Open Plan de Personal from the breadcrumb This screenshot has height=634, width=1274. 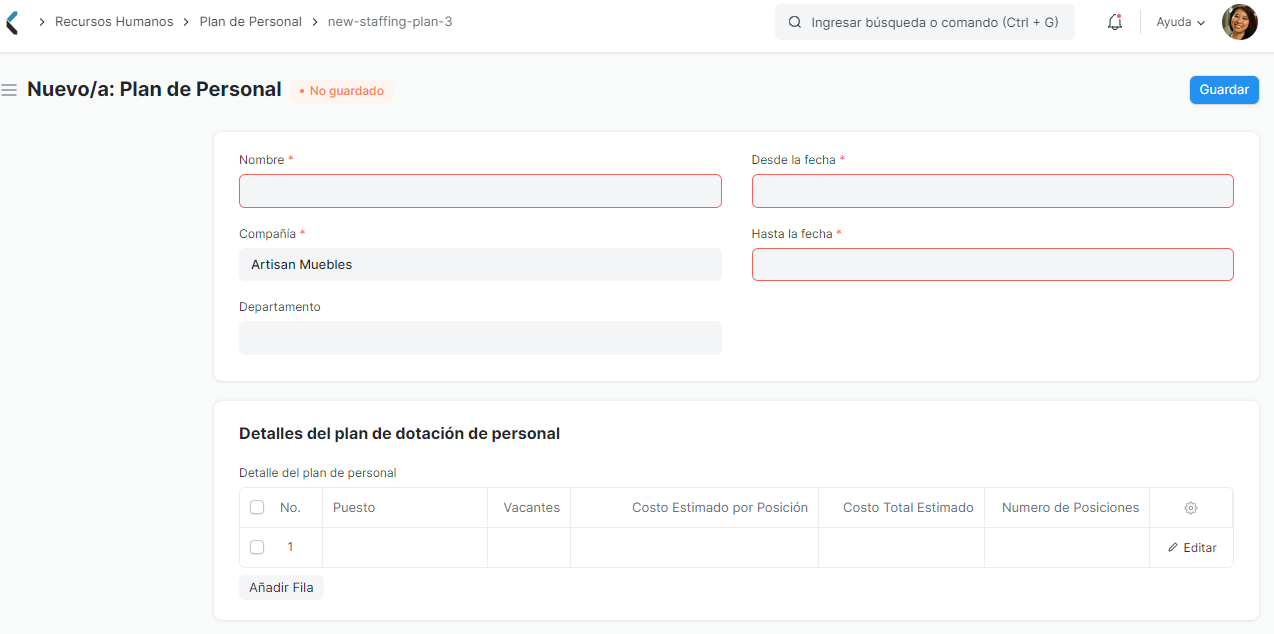(x=250, y=21)
